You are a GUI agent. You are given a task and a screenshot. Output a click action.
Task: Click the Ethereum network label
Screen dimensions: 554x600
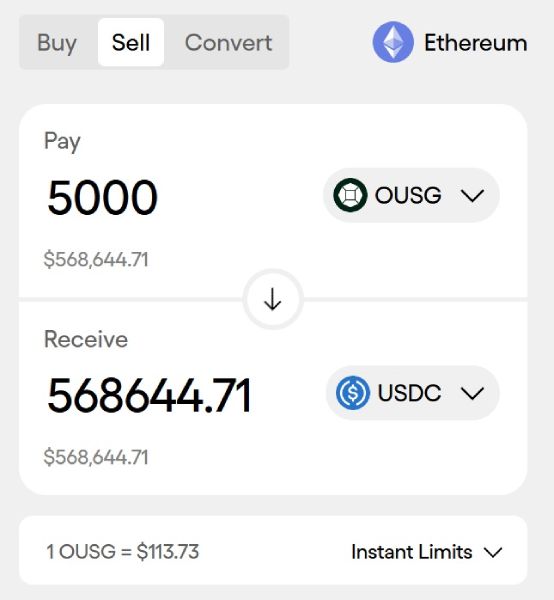(476, 42)
